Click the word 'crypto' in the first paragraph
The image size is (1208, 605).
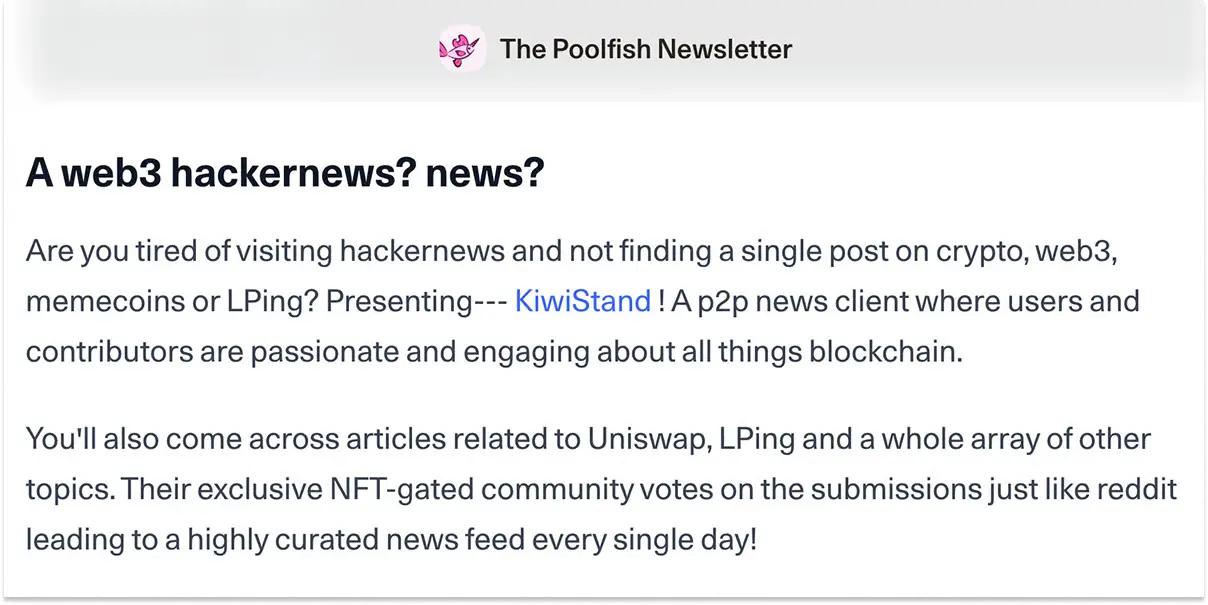pyautogui.click(x=980, y=250)
